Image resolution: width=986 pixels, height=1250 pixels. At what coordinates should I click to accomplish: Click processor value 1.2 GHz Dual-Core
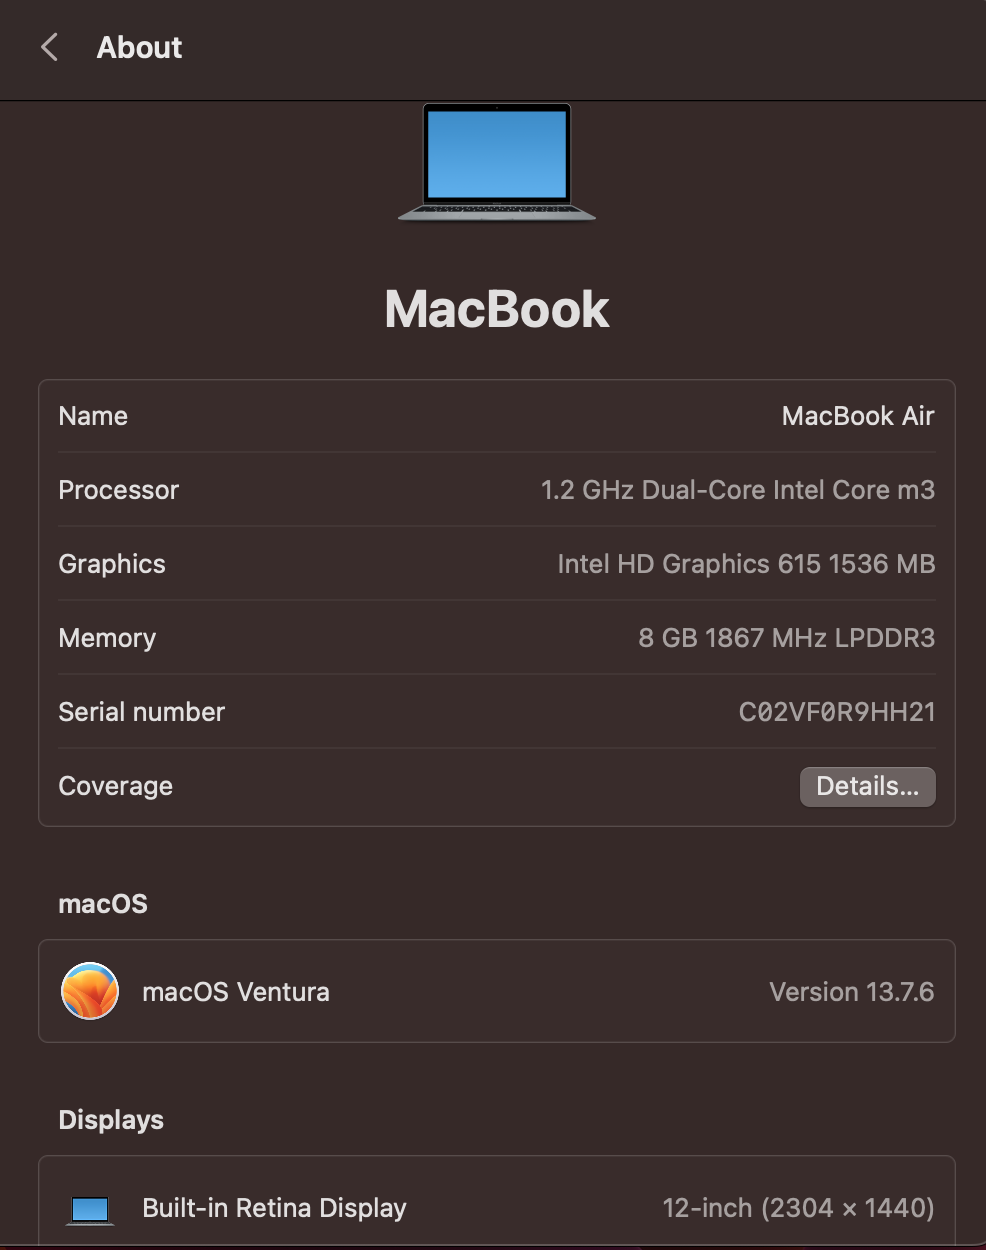tap(738, 490)
